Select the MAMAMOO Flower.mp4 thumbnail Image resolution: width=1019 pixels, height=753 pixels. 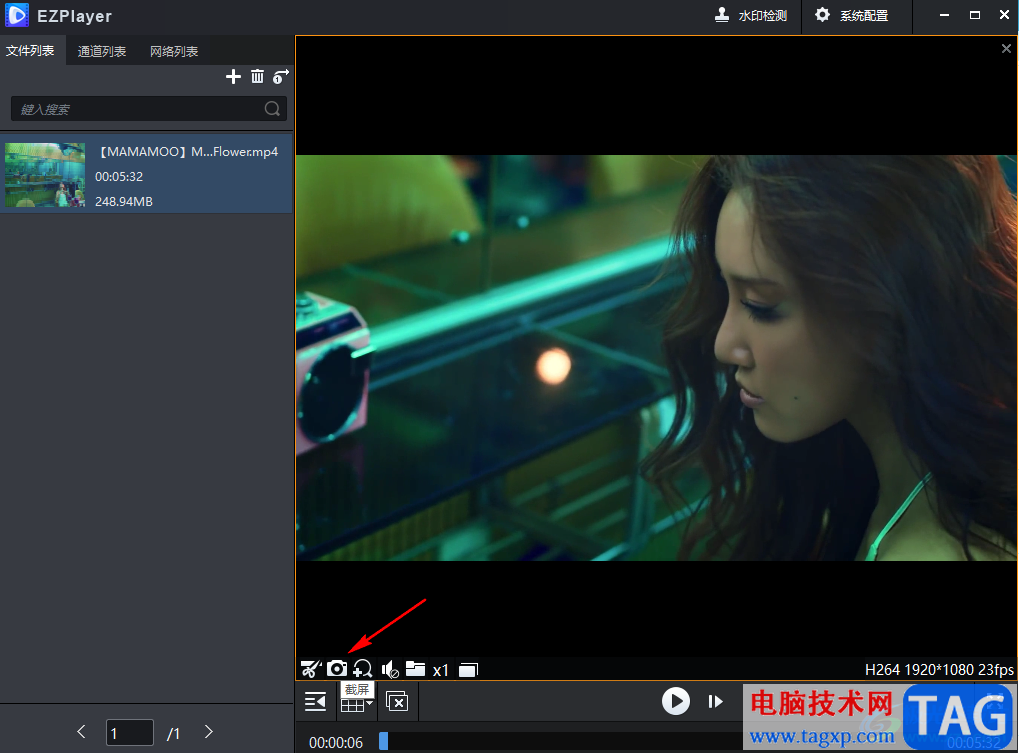[45, 175]
